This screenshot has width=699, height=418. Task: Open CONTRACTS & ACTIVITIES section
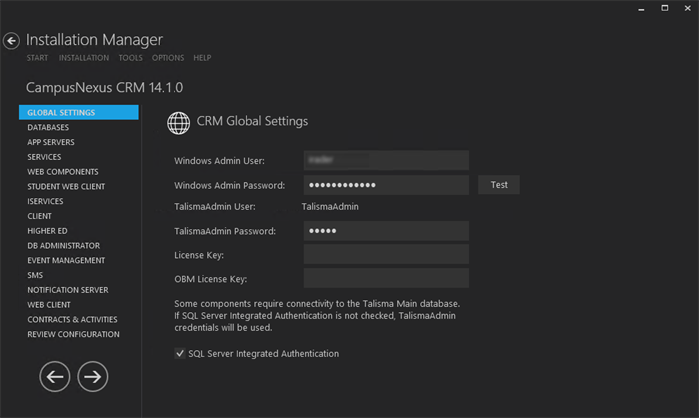[x=72, y=320]
